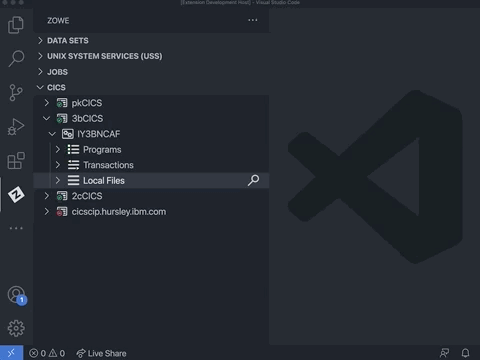Collapse the IY3BNCAF region chevron

pyautogui.click(x=52, y=134)
